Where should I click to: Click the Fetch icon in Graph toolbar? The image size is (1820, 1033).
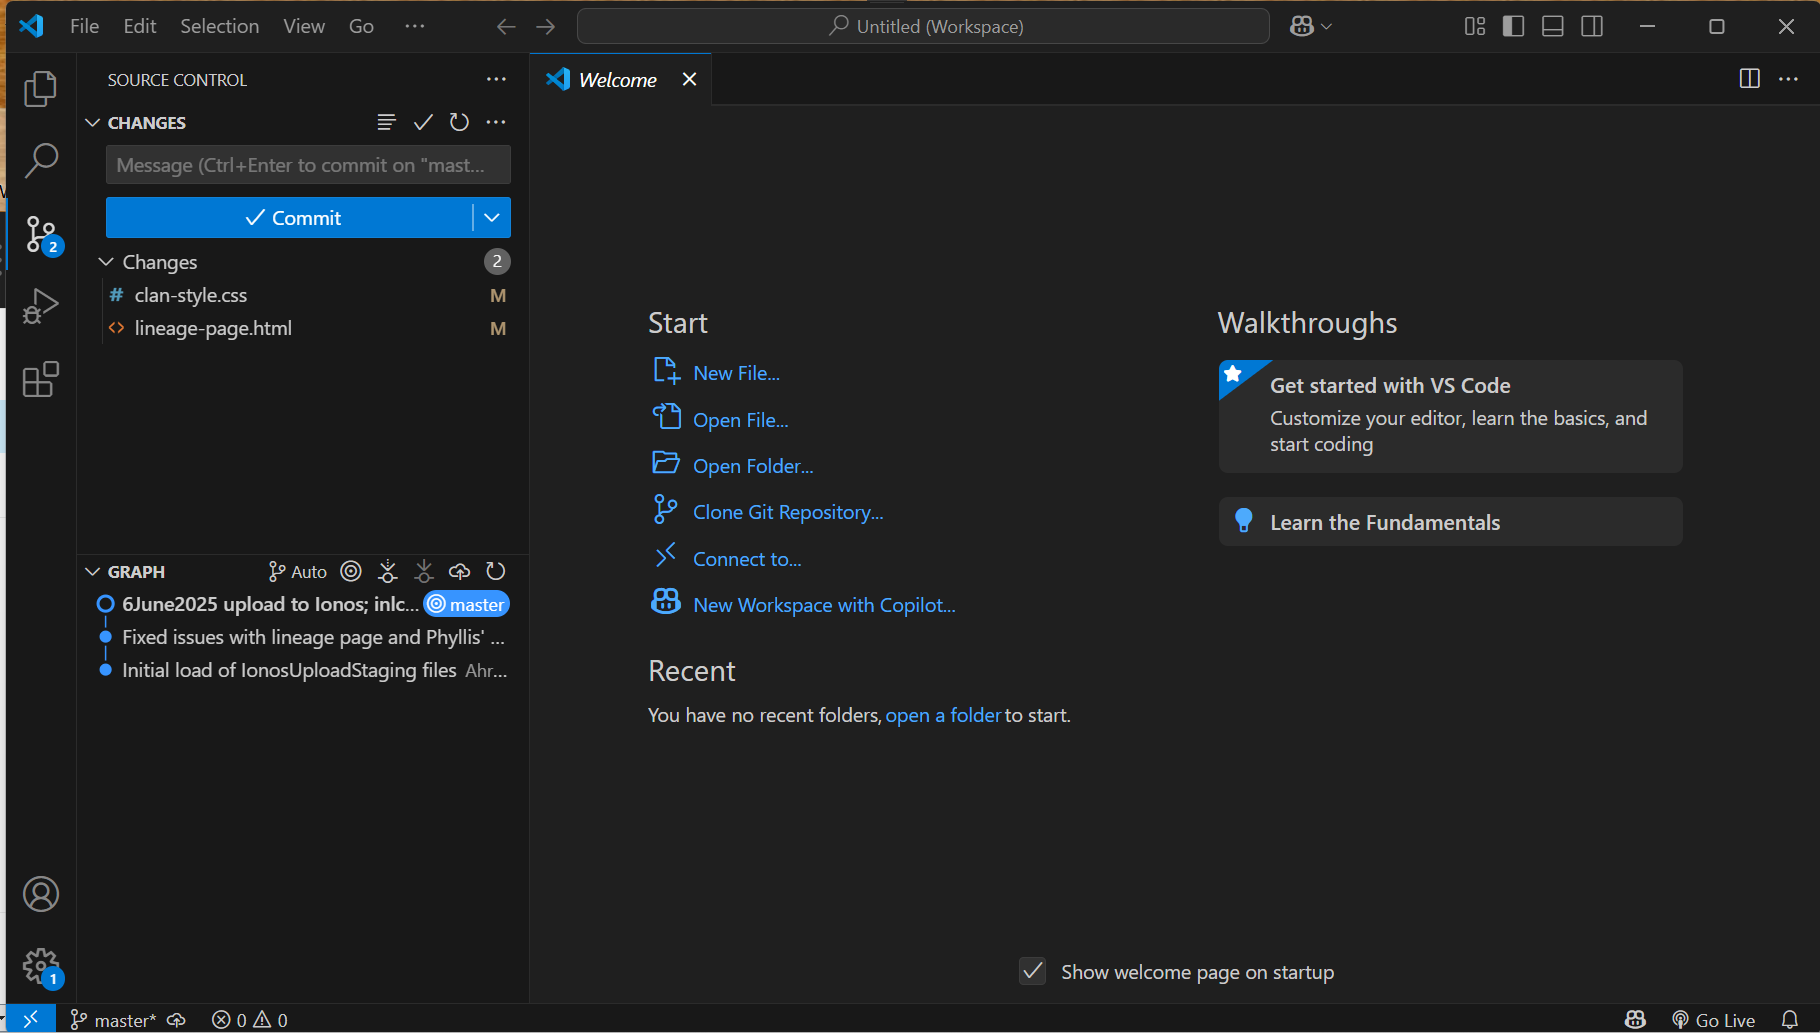pos(388,571)
